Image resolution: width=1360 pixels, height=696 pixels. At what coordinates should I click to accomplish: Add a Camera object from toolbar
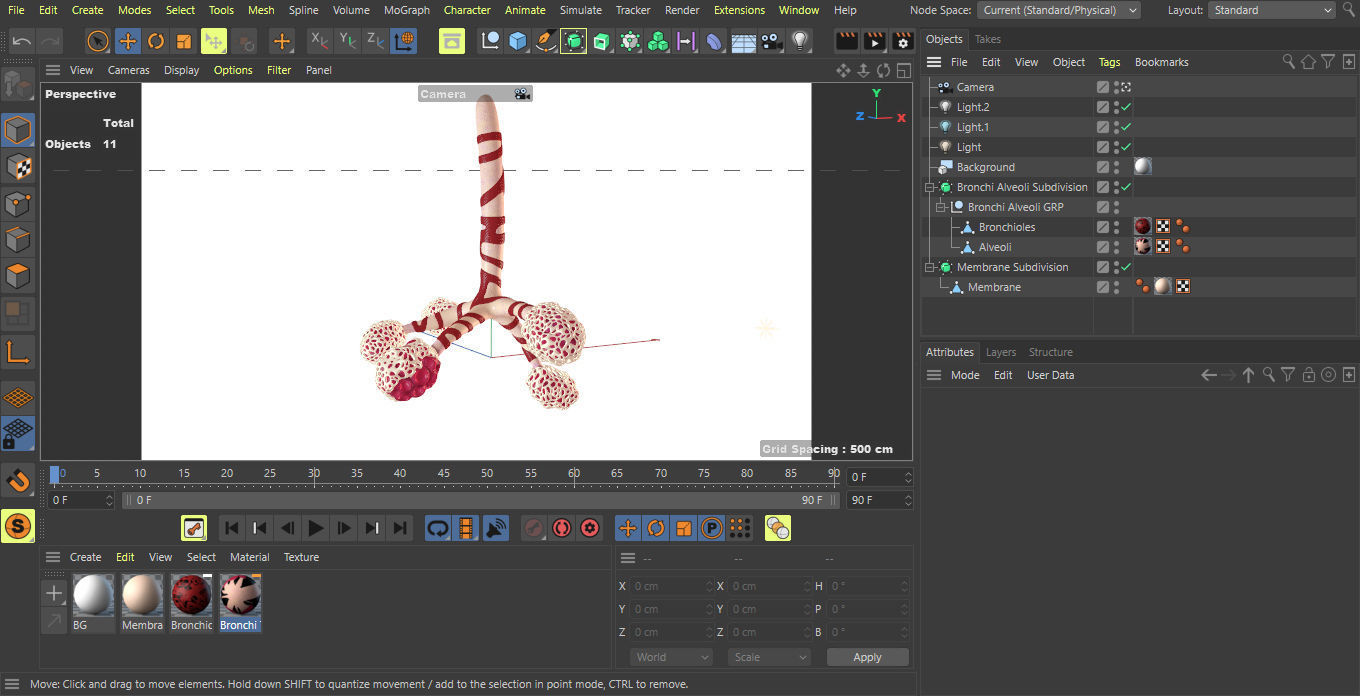pyautogui.click(x=771, y=41)
